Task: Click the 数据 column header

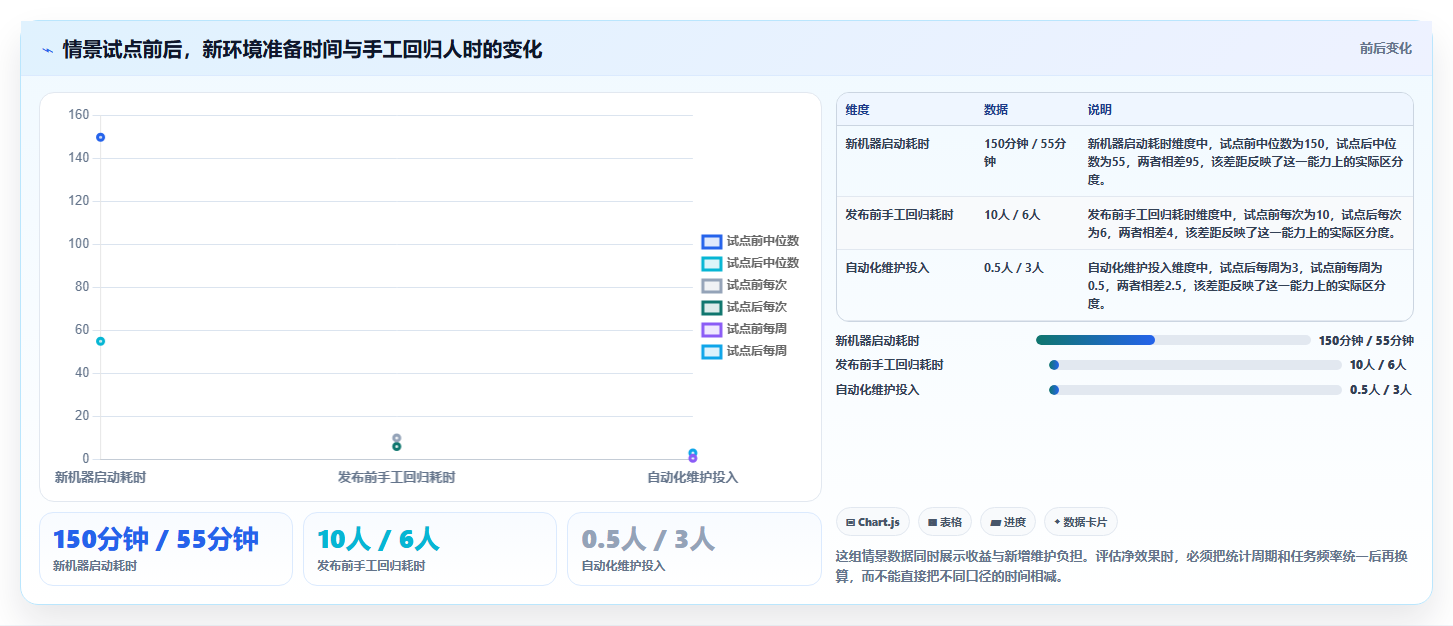Action: click(996, 110)
